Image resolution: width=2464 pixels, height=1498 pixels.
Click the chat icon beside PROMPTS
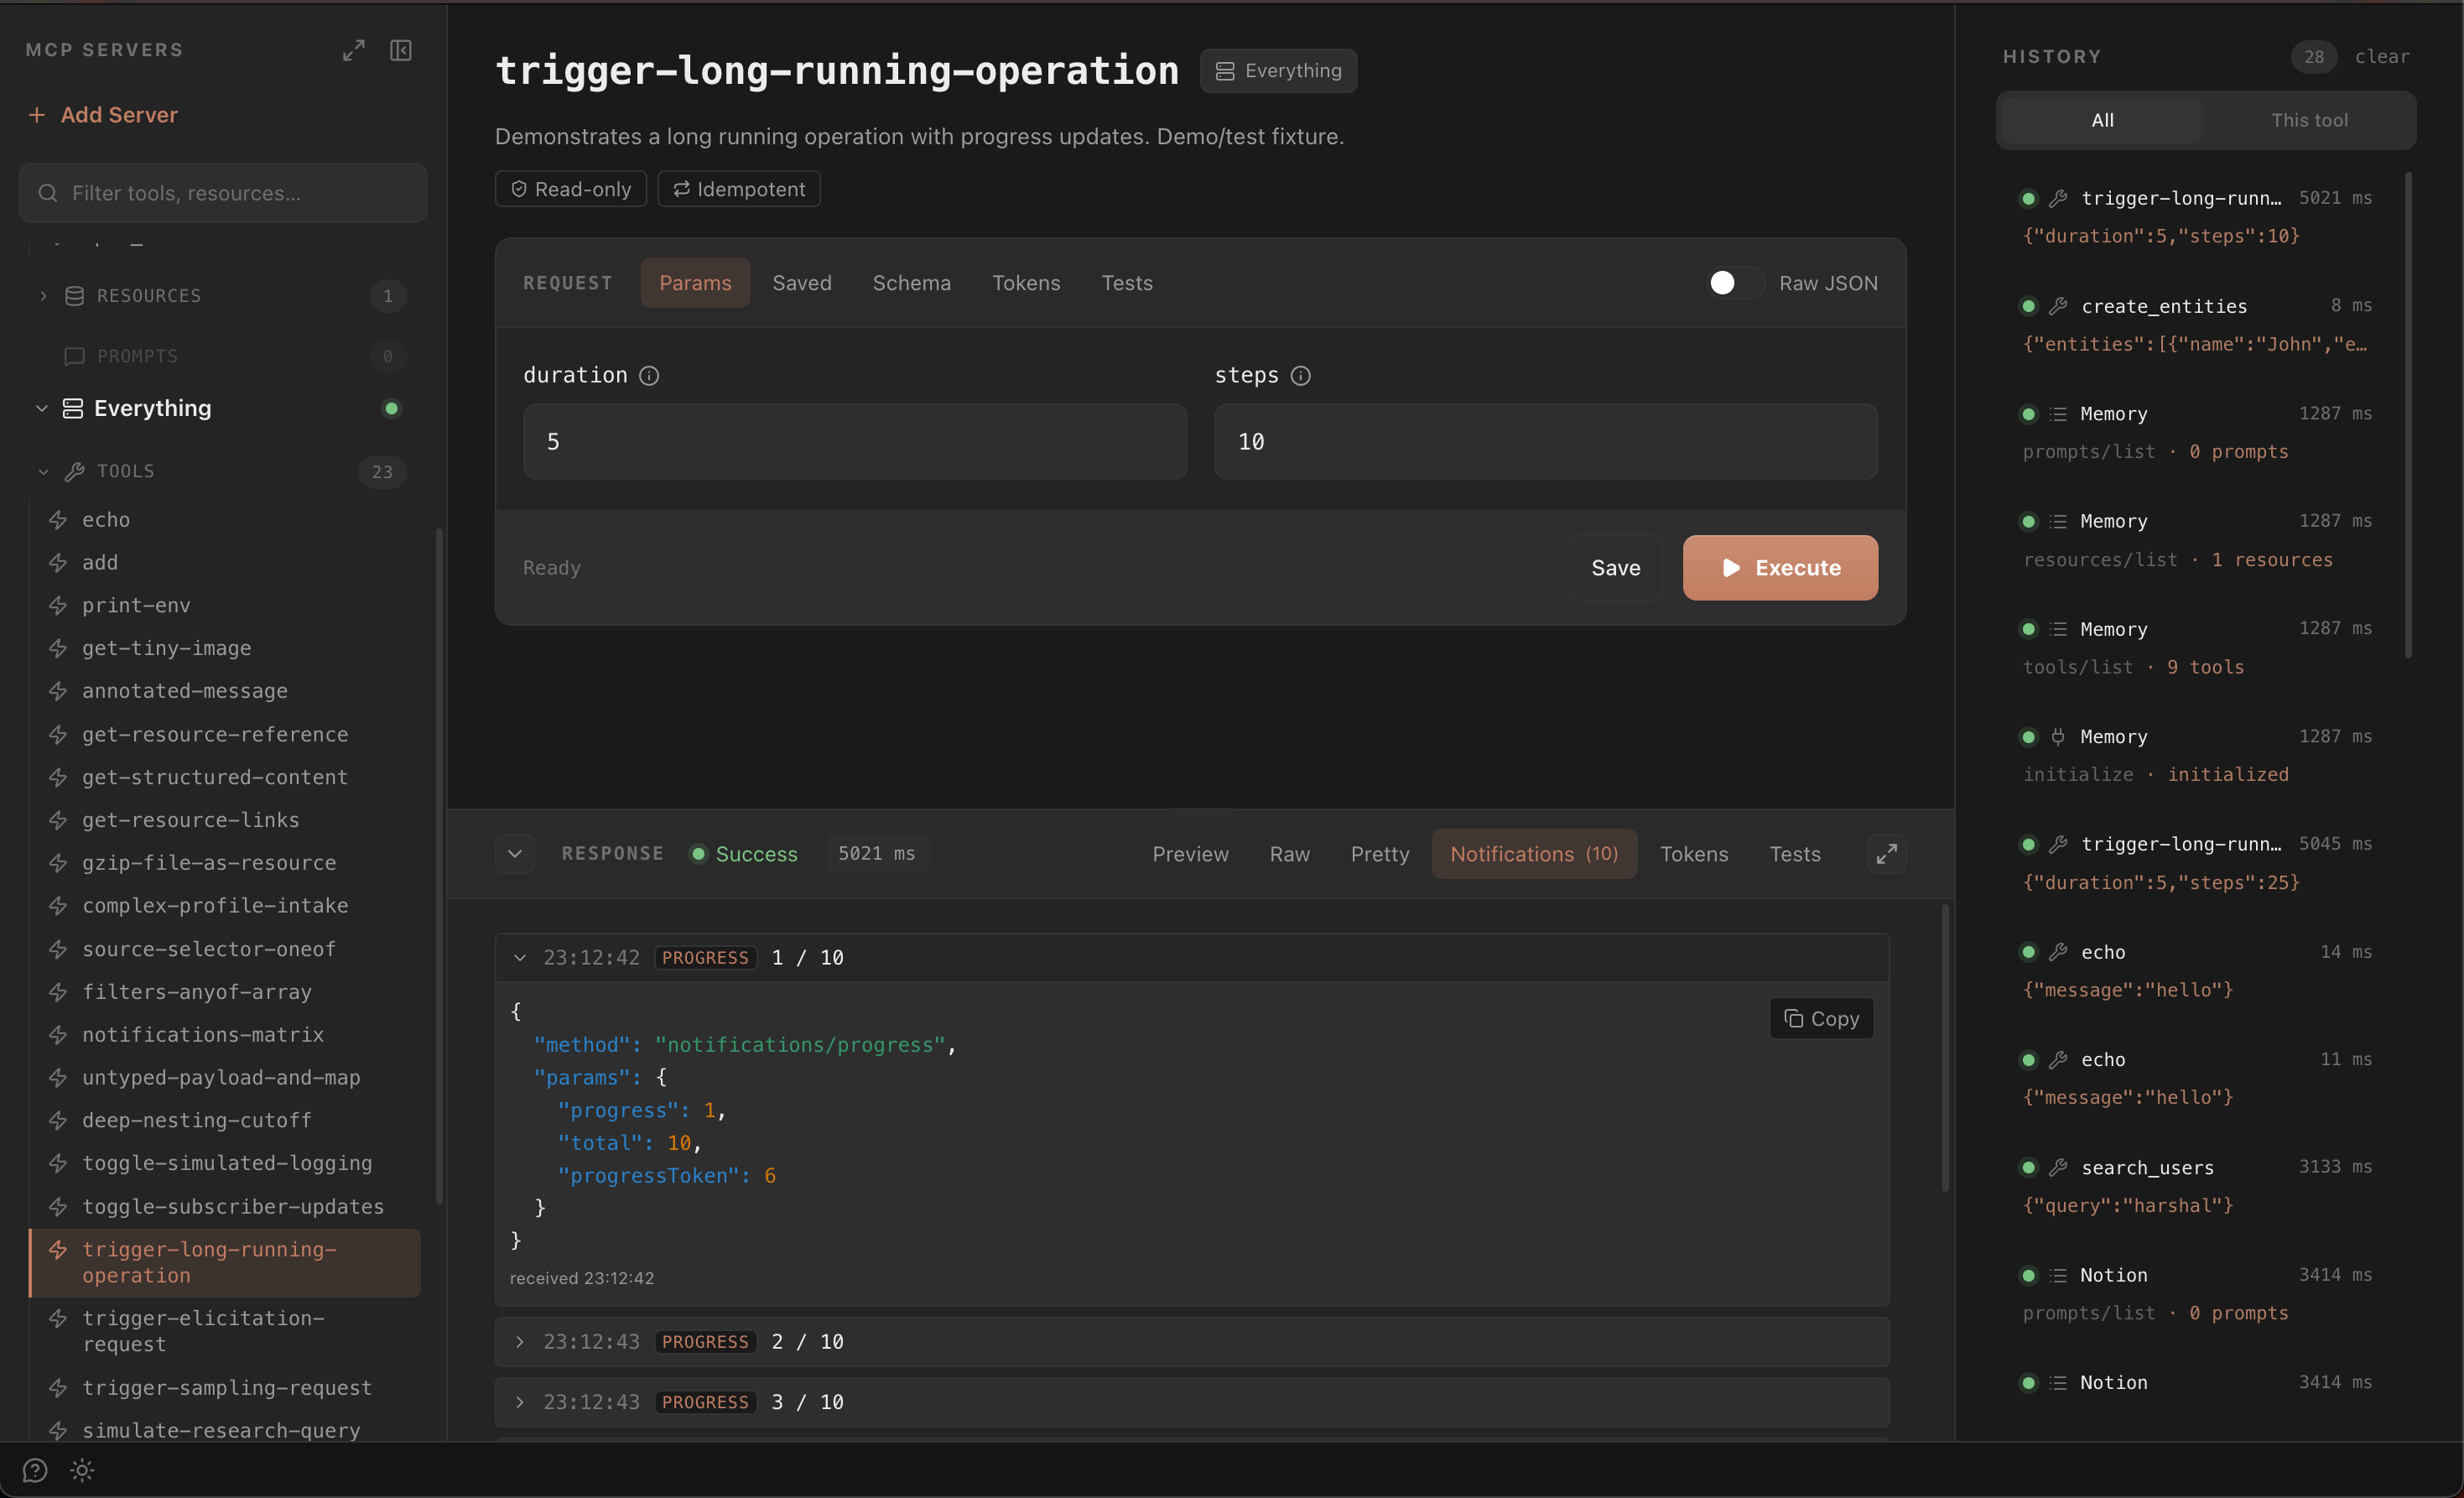pyautogui.click(x=74, y=356)
